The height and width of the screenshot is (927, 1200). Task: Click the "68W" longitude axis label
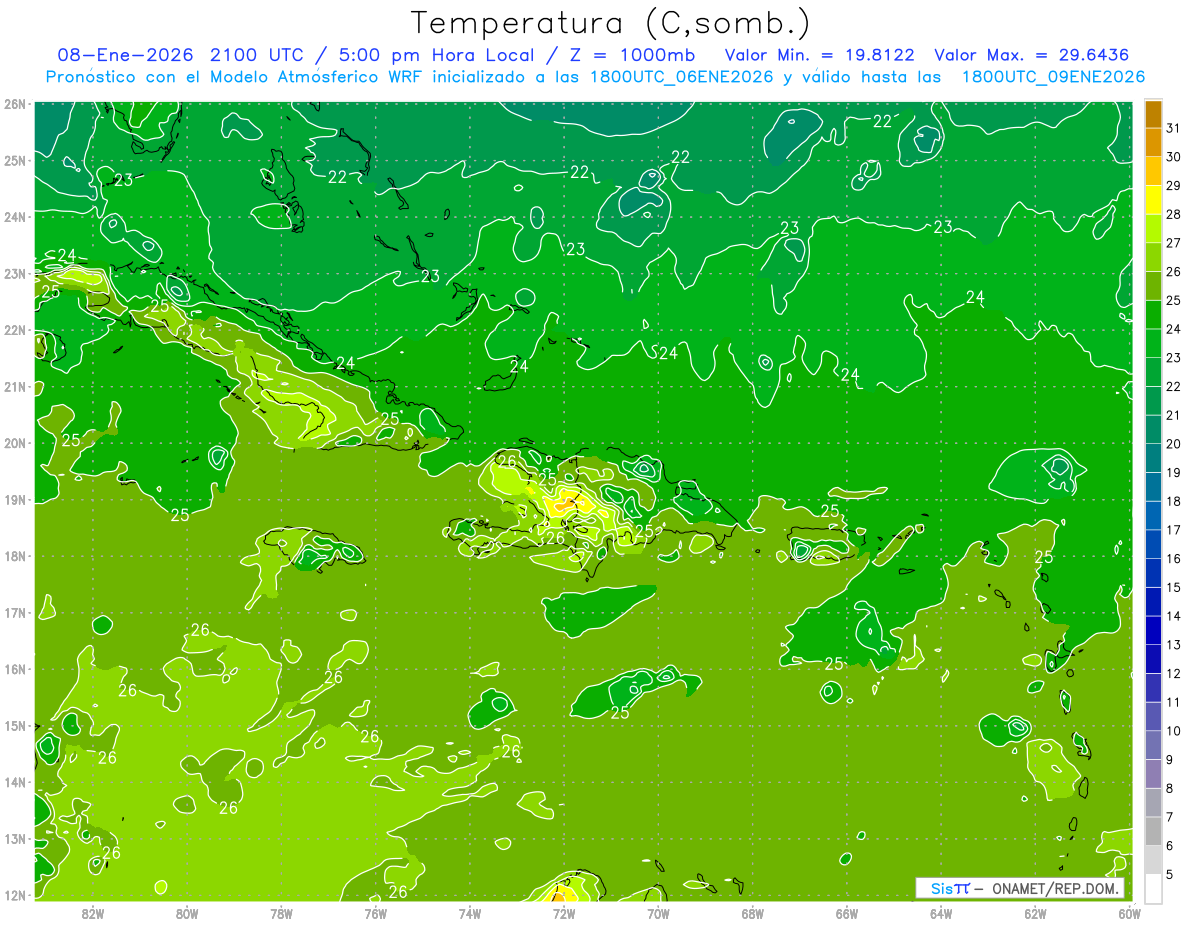point(752,913)
